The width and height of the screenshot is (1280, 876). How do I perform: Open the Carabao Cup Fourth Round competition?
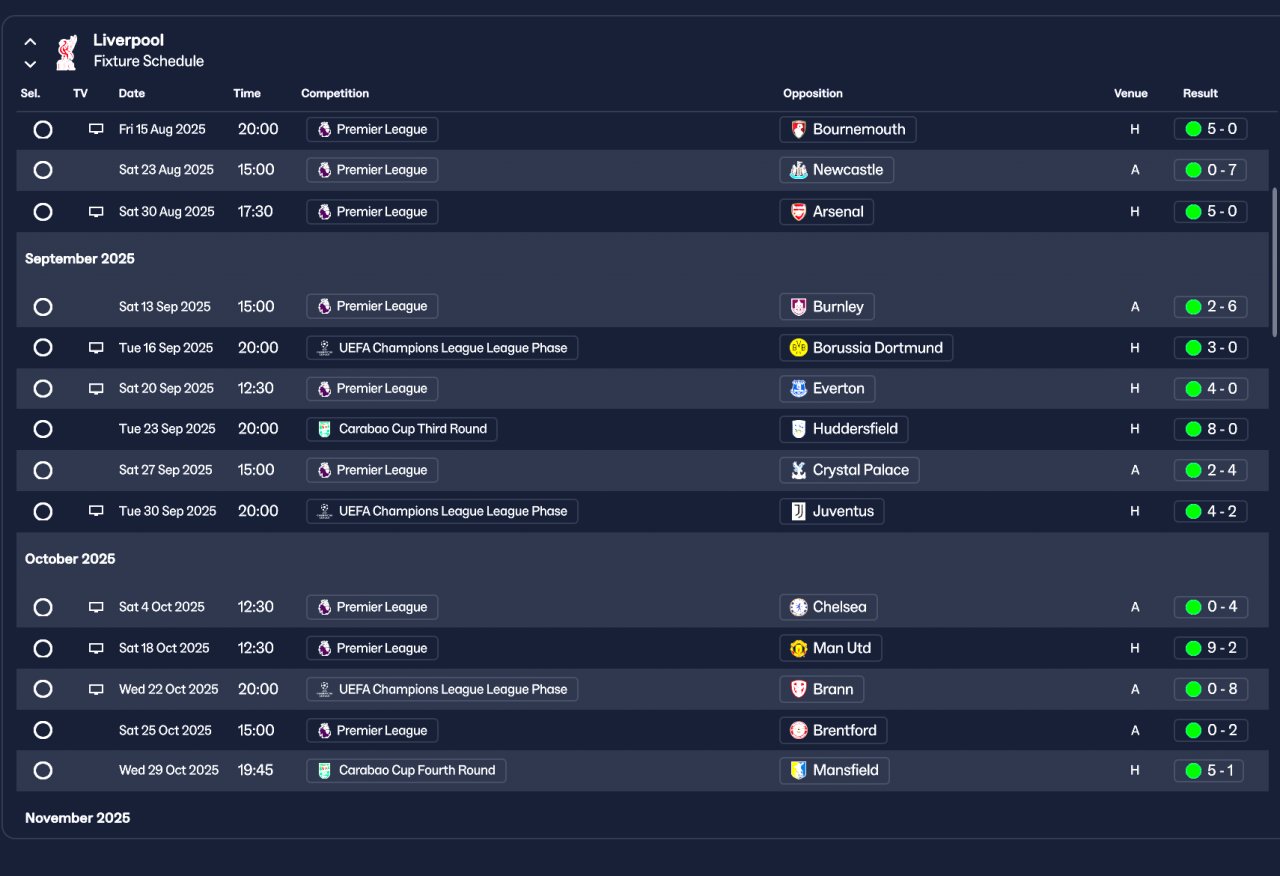pos(406,770)
